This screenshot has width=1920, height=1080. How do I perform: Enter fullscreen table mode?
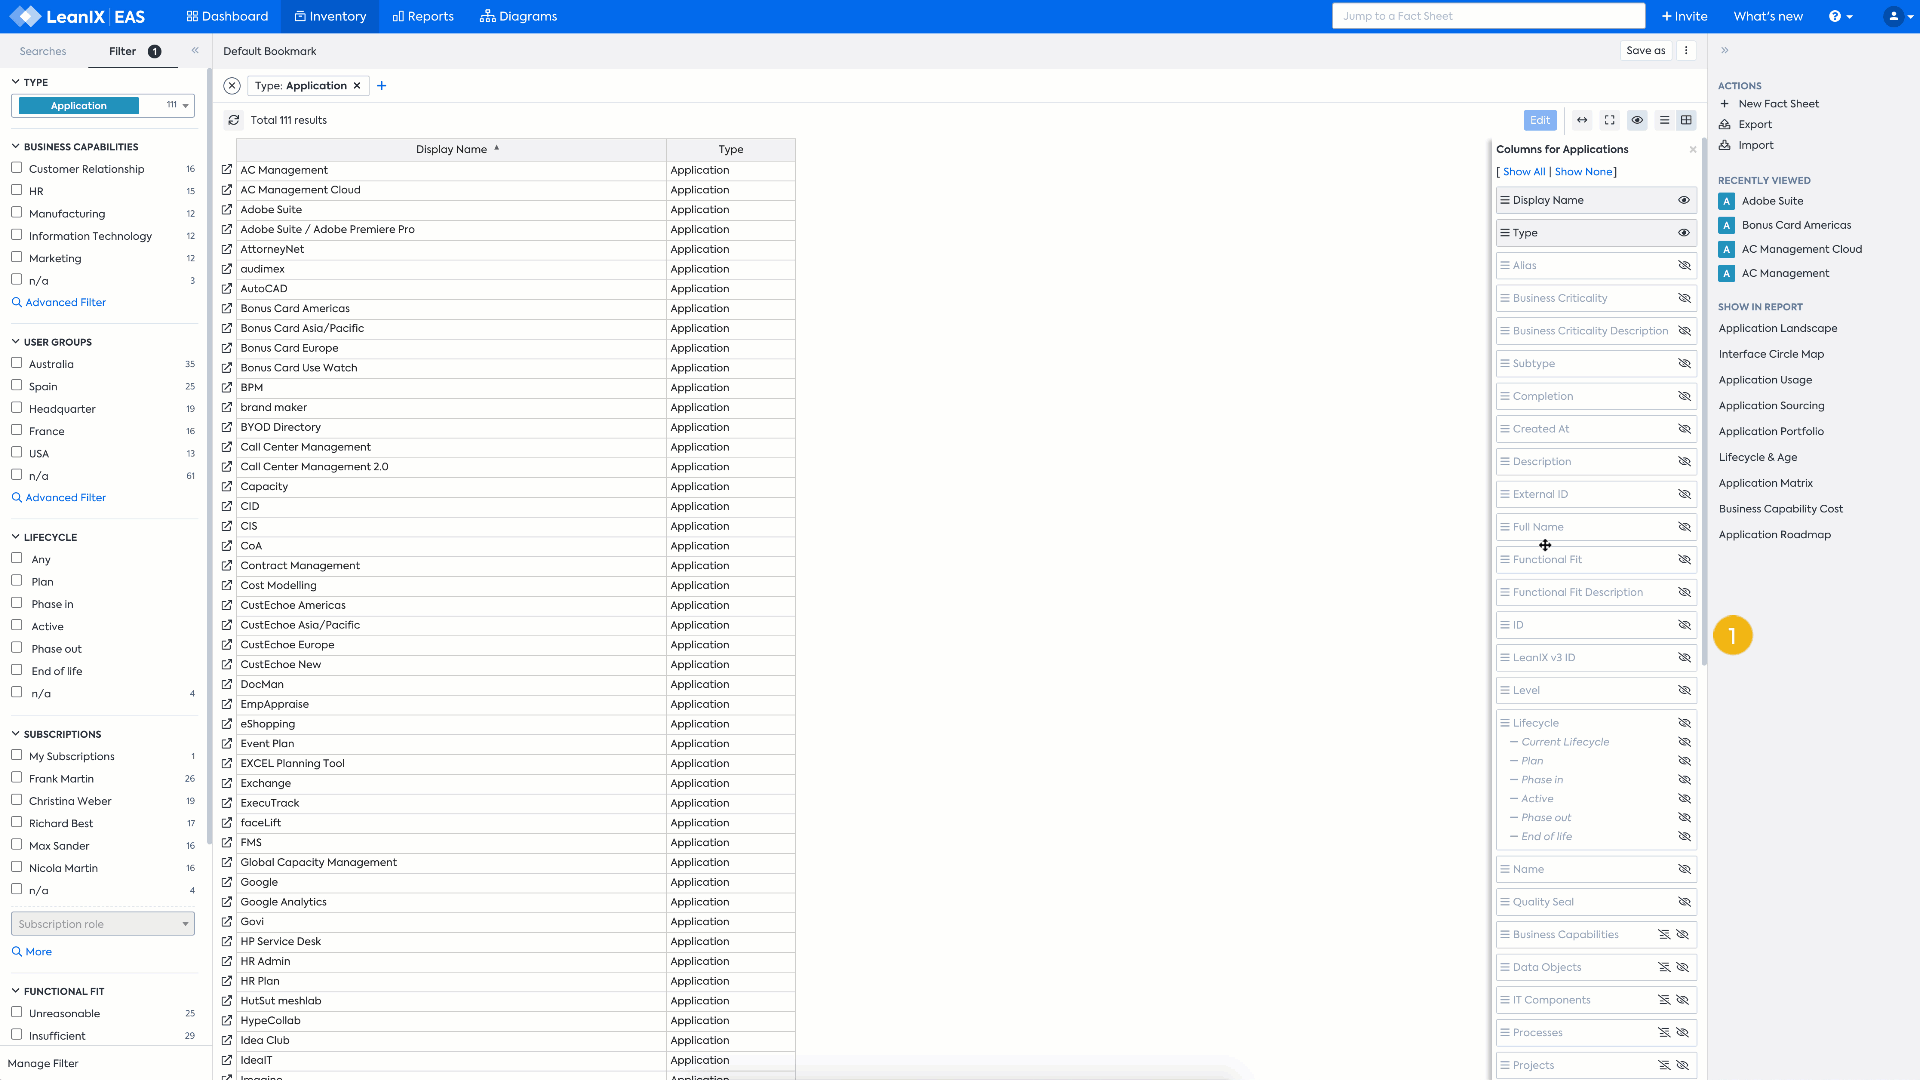tap(1610, 120)
